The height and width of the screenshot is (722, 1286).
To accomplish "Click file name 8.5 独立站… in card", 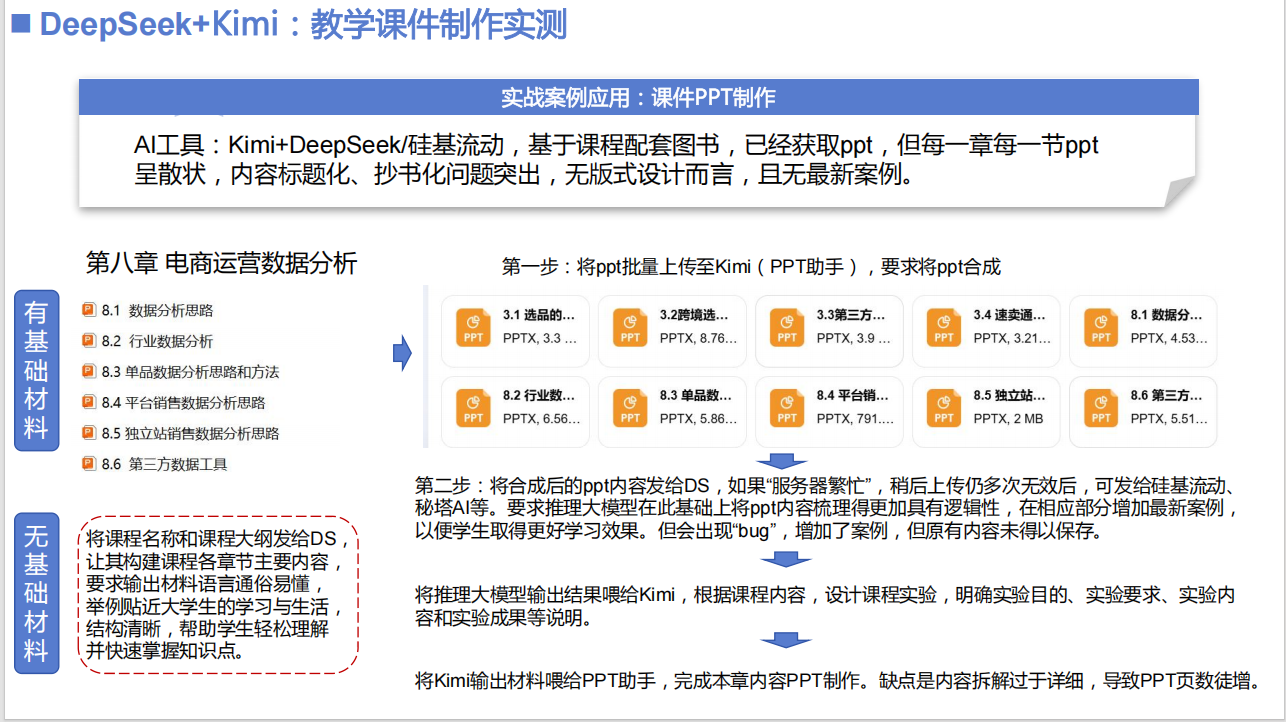I will [x=1011, y=396].
